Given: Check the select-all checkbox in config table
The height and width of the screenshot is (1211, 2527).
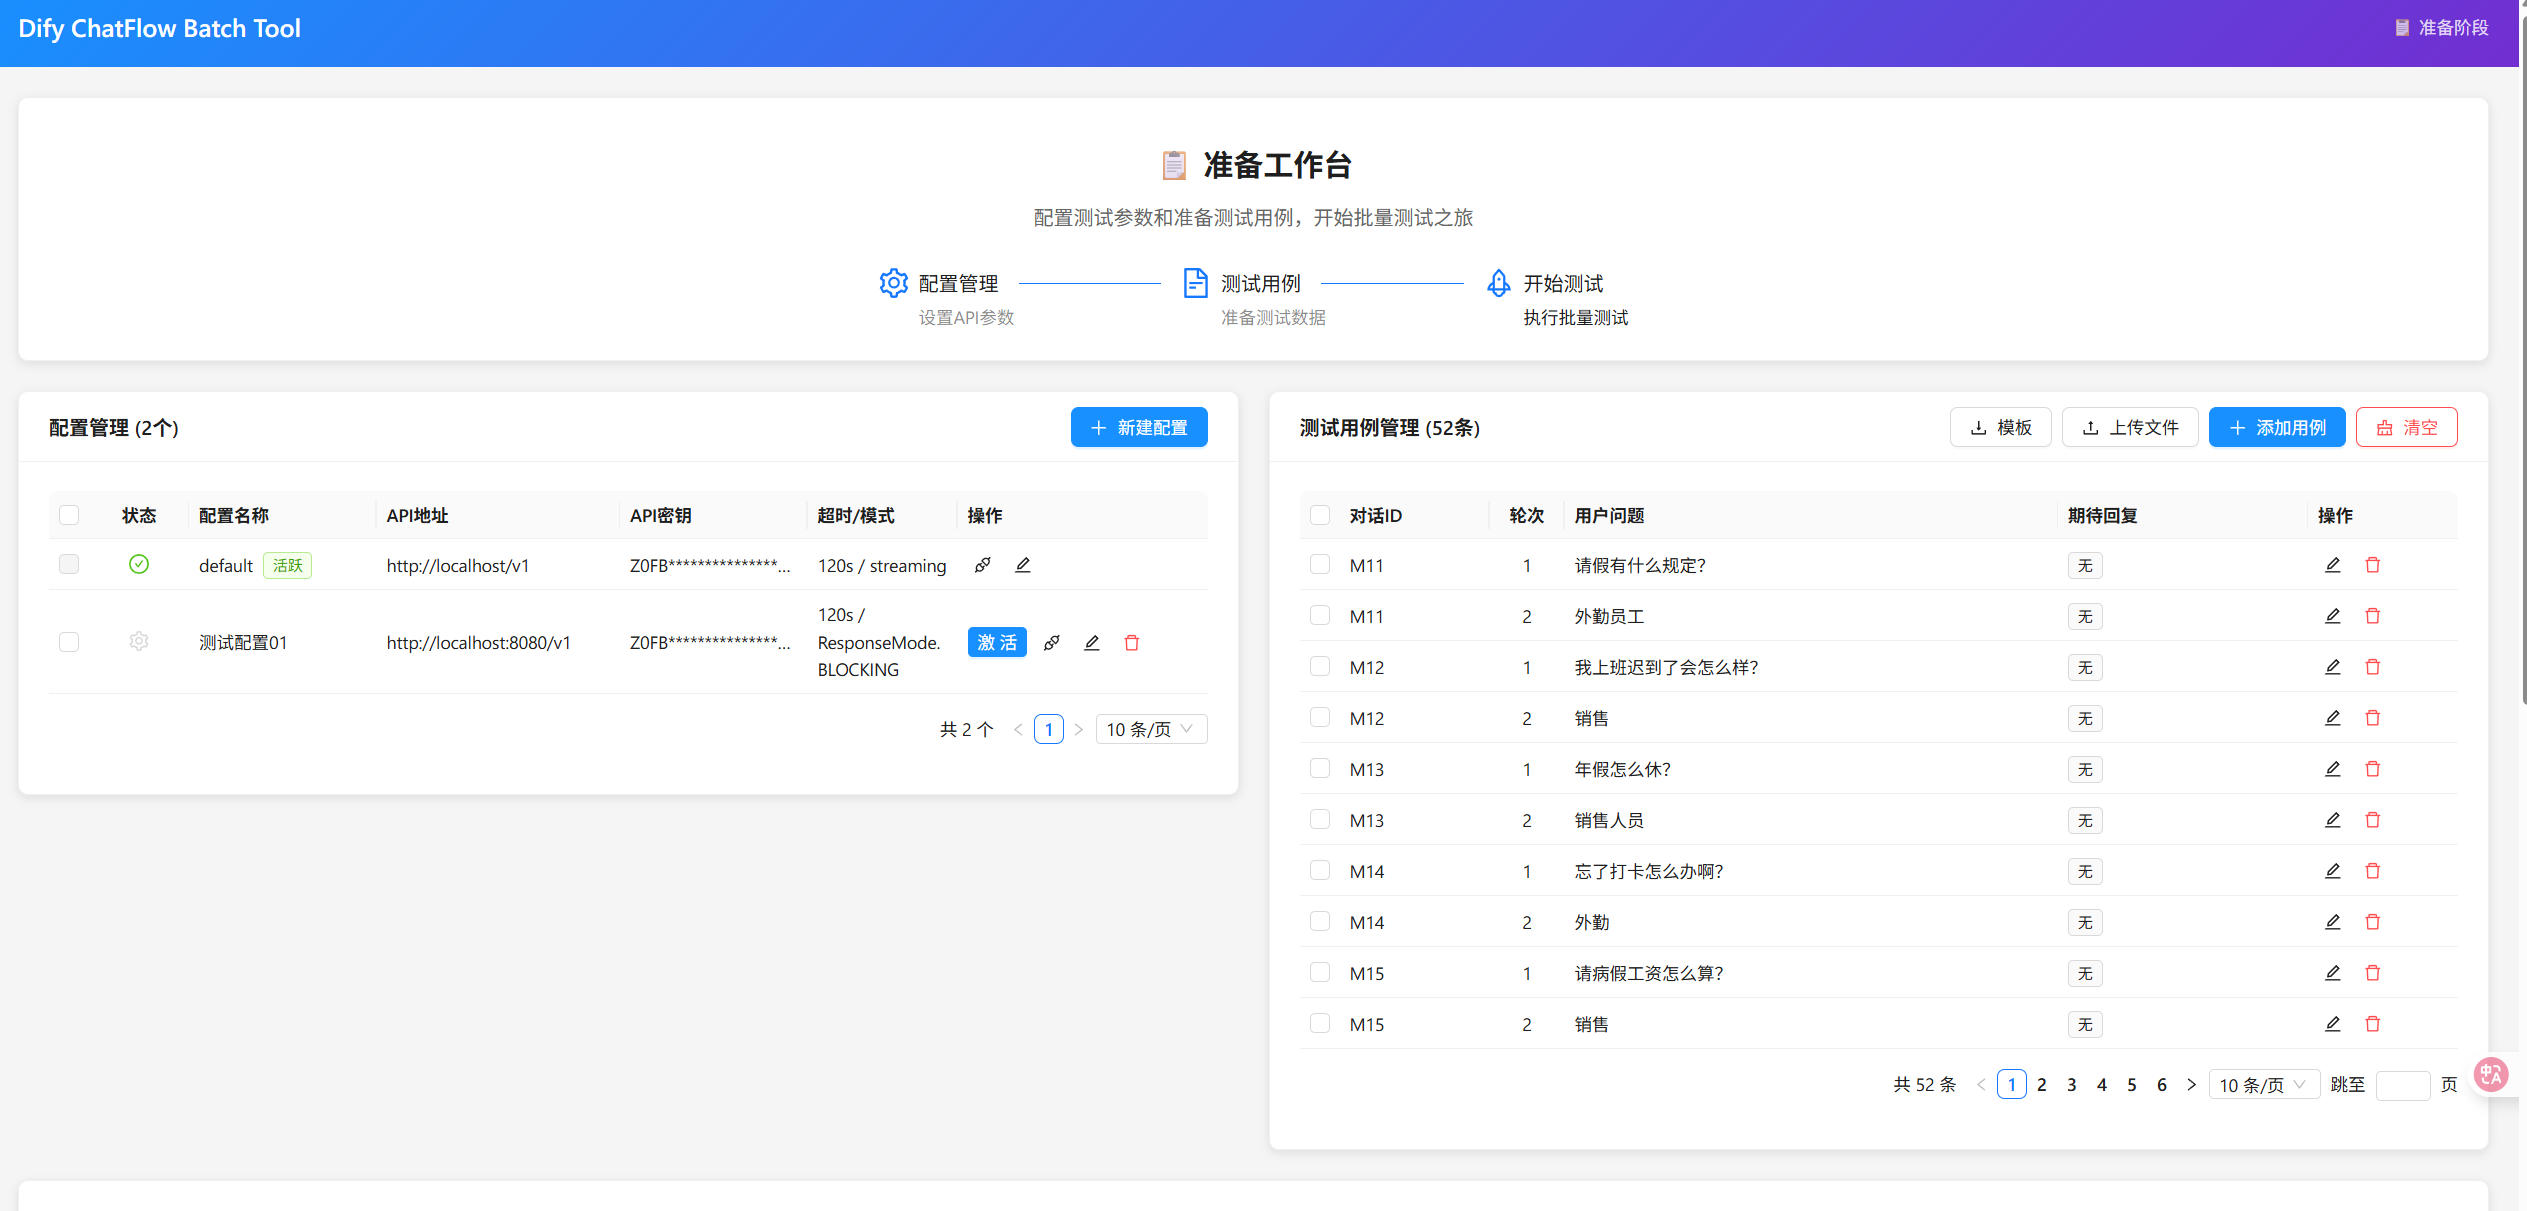Looking at the screenshot, I should point(69,515).
